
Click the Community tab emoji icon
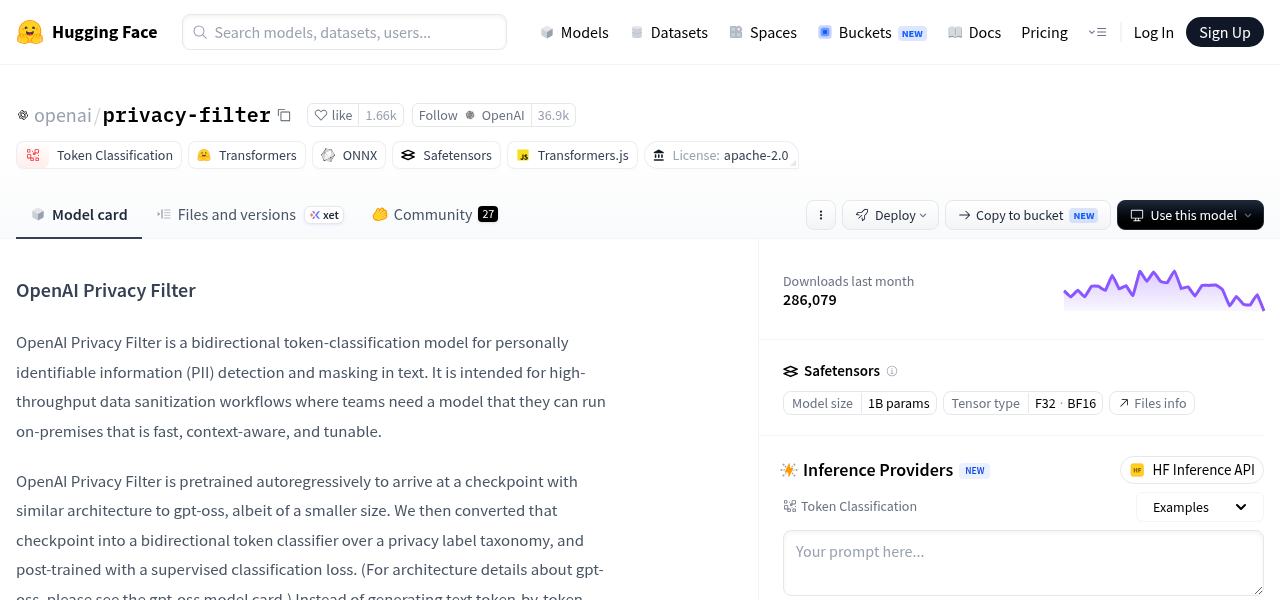coord(380,214)
